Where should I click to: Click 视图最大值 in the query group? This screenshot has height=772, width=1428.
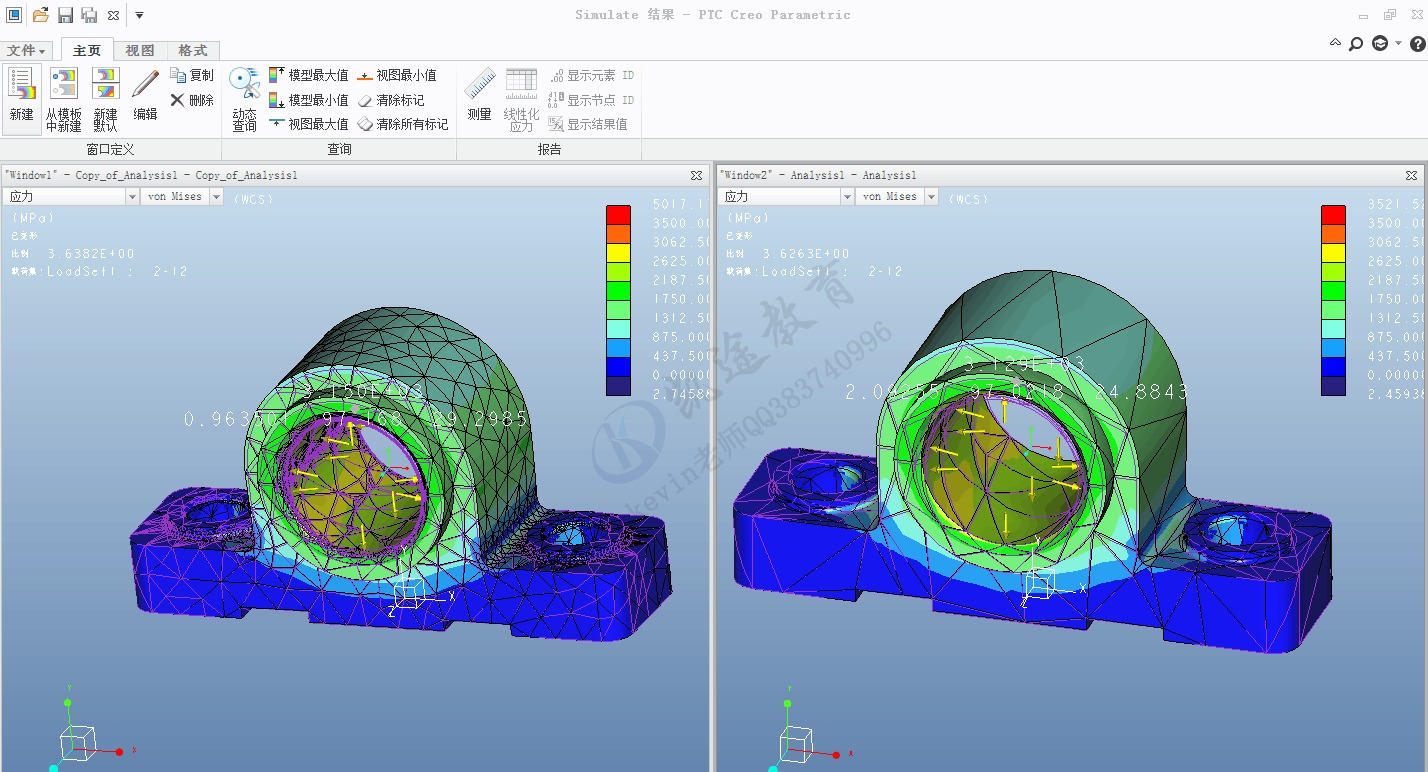tap(308, 124)
